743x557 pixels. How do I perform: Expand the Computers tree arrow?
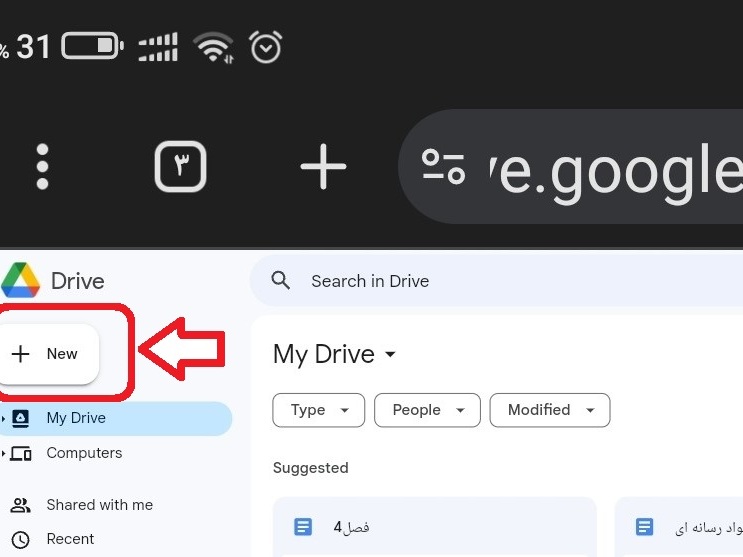click(x=3, y=454)
